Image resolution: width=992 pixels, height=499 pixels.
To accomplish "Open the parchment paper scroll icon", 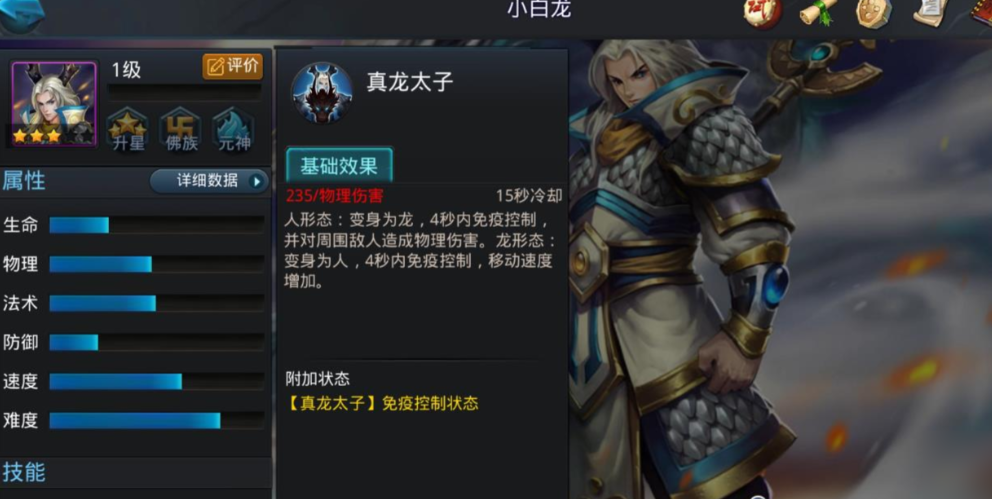I will pyautogui.click(x=930, y=12).
